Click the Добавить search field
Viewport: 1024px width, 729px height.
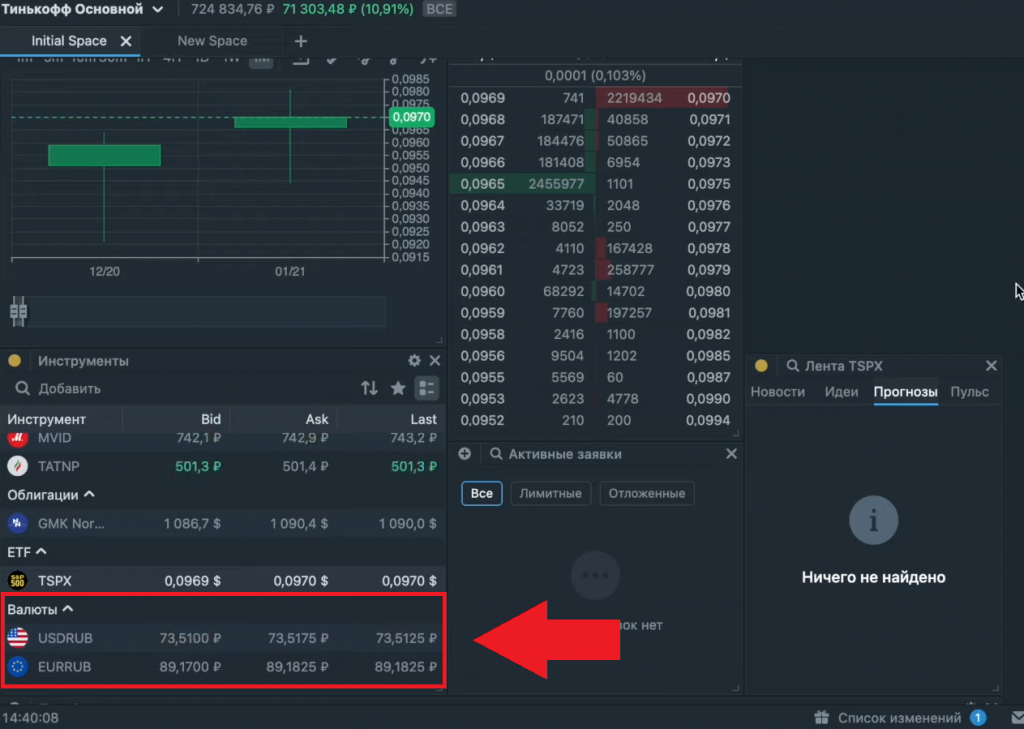(x=69, y=389)
